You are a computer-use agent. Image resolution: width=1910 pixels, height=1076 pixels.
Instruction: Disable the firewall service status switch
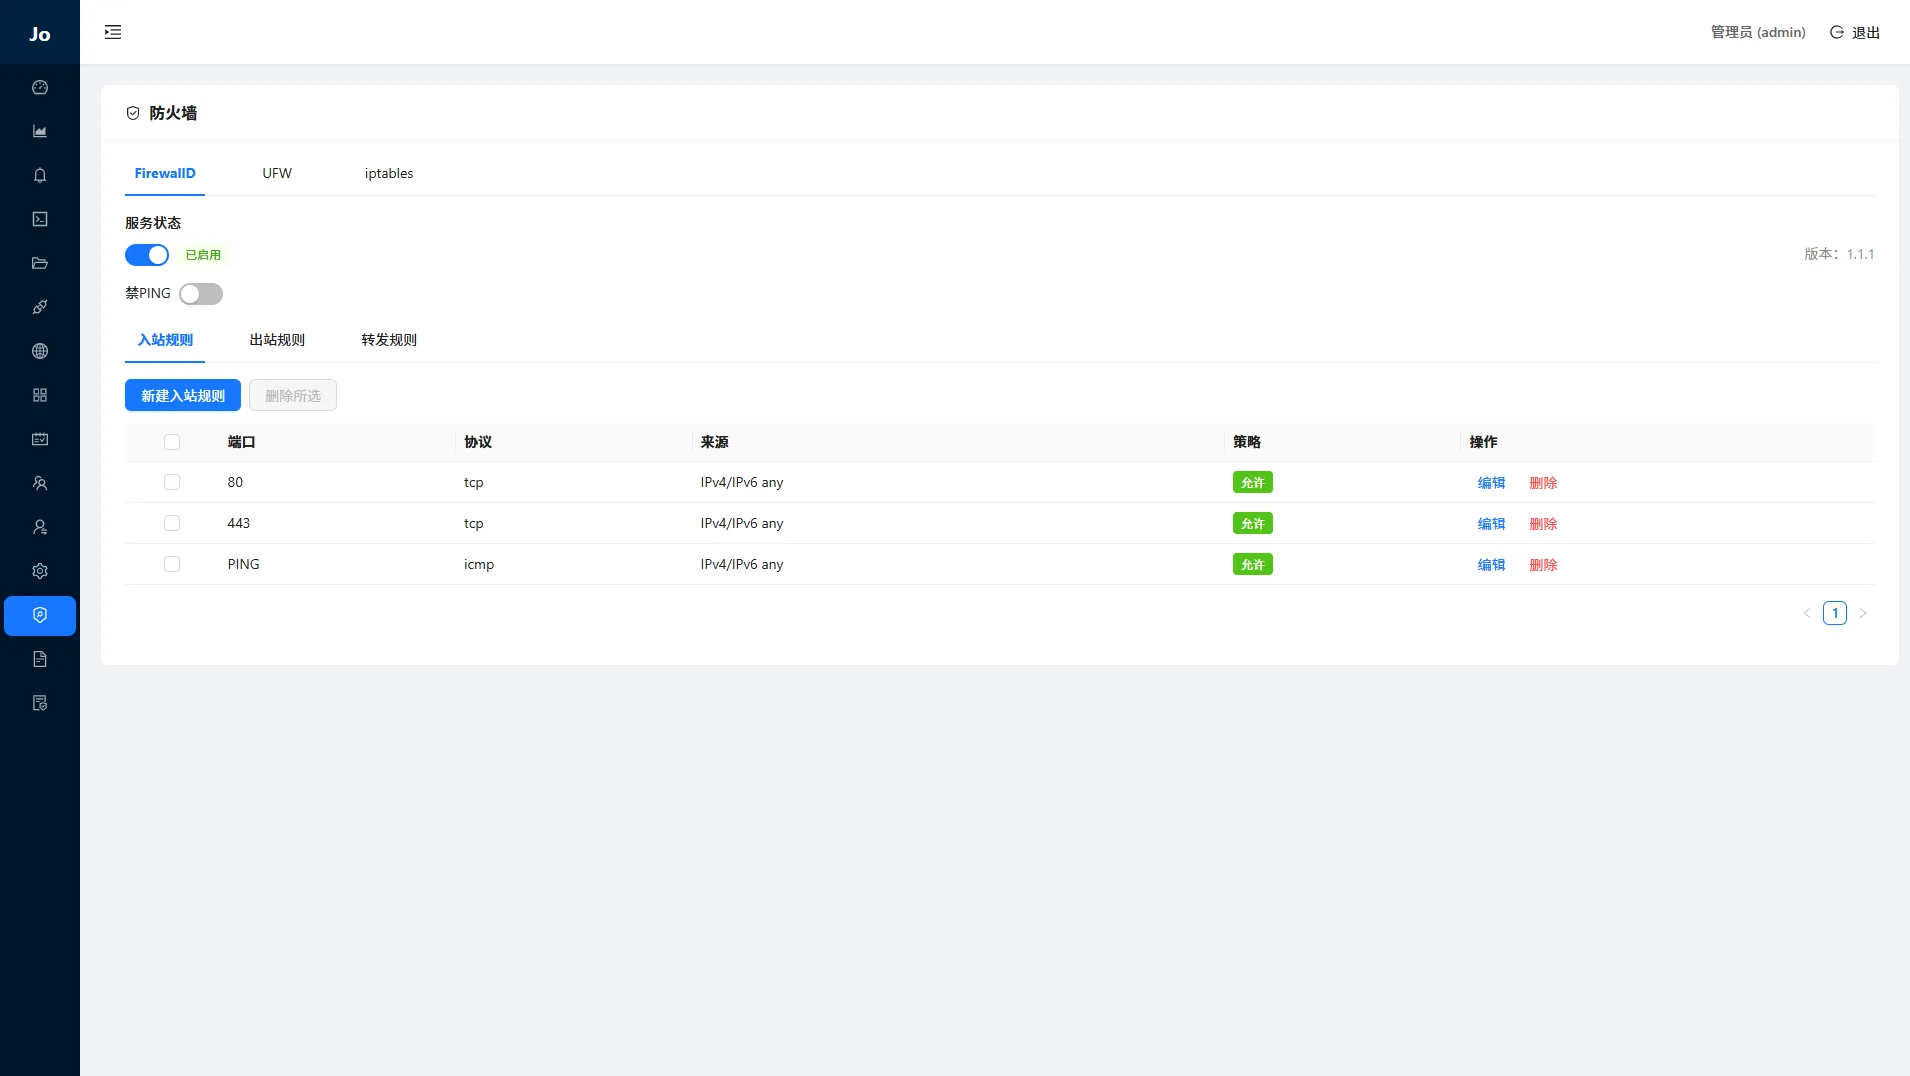click(x=147, y=255)
